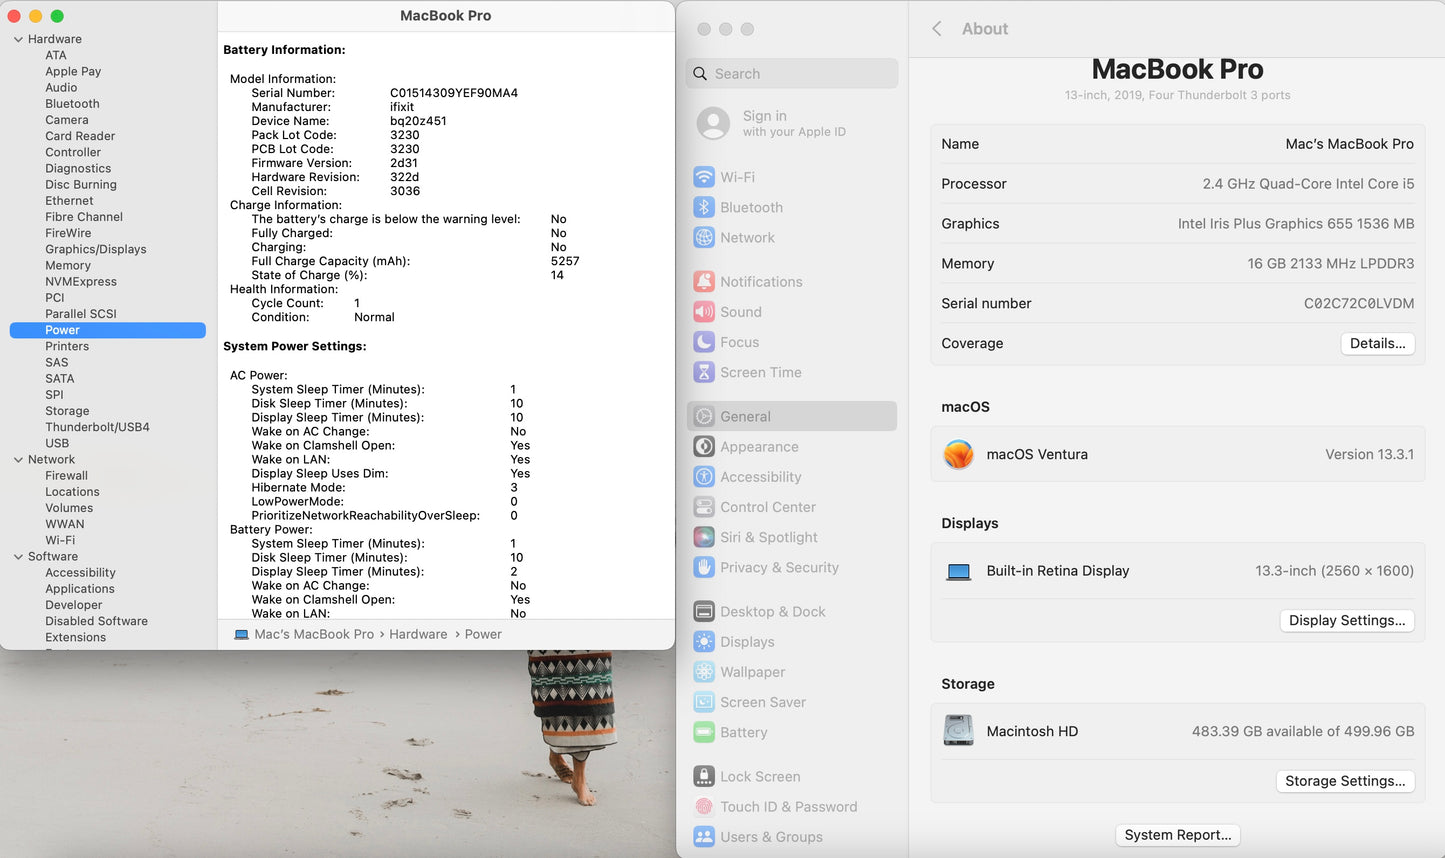Click the Coverage Details button
Viewport: 1445px width, 858px height.
point(1376,343)
